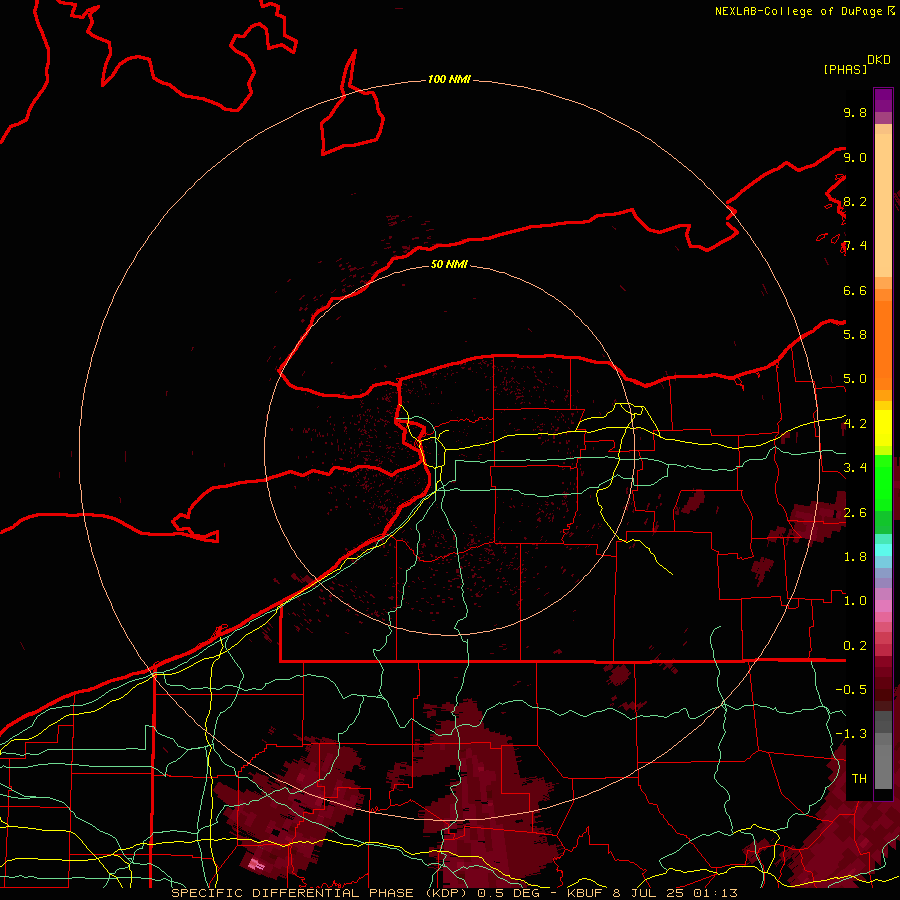Screen dimensions: 900x900
Task: Click the 9.0 value on the color scale
Action: click(x=855, y=157)
